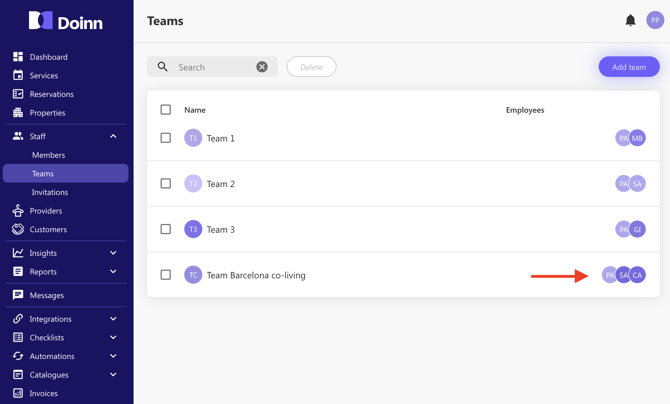The width and height of the screenshot is (670, 404).
Task: Click the Customers handshake icon
Action: coord(18,229)
